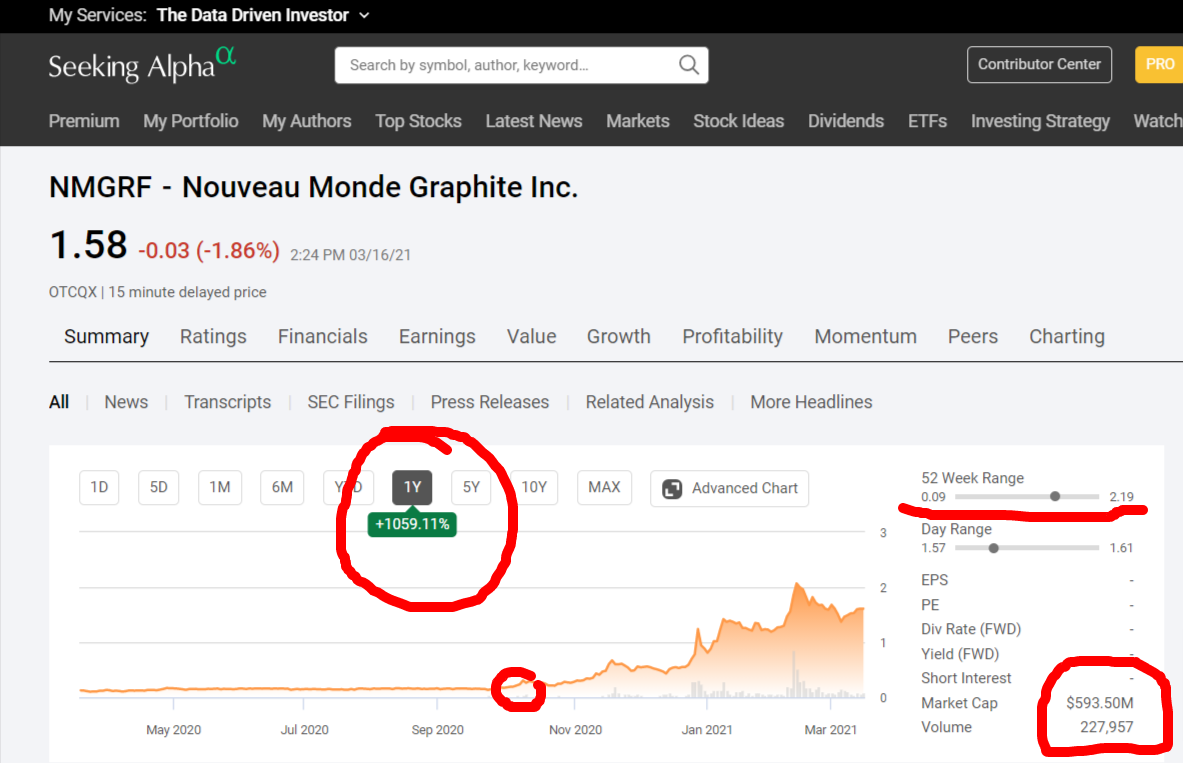The height and width of the screenshot is (763, 1183).
Task: Click the Short Interest label
Action: [966, 678]
